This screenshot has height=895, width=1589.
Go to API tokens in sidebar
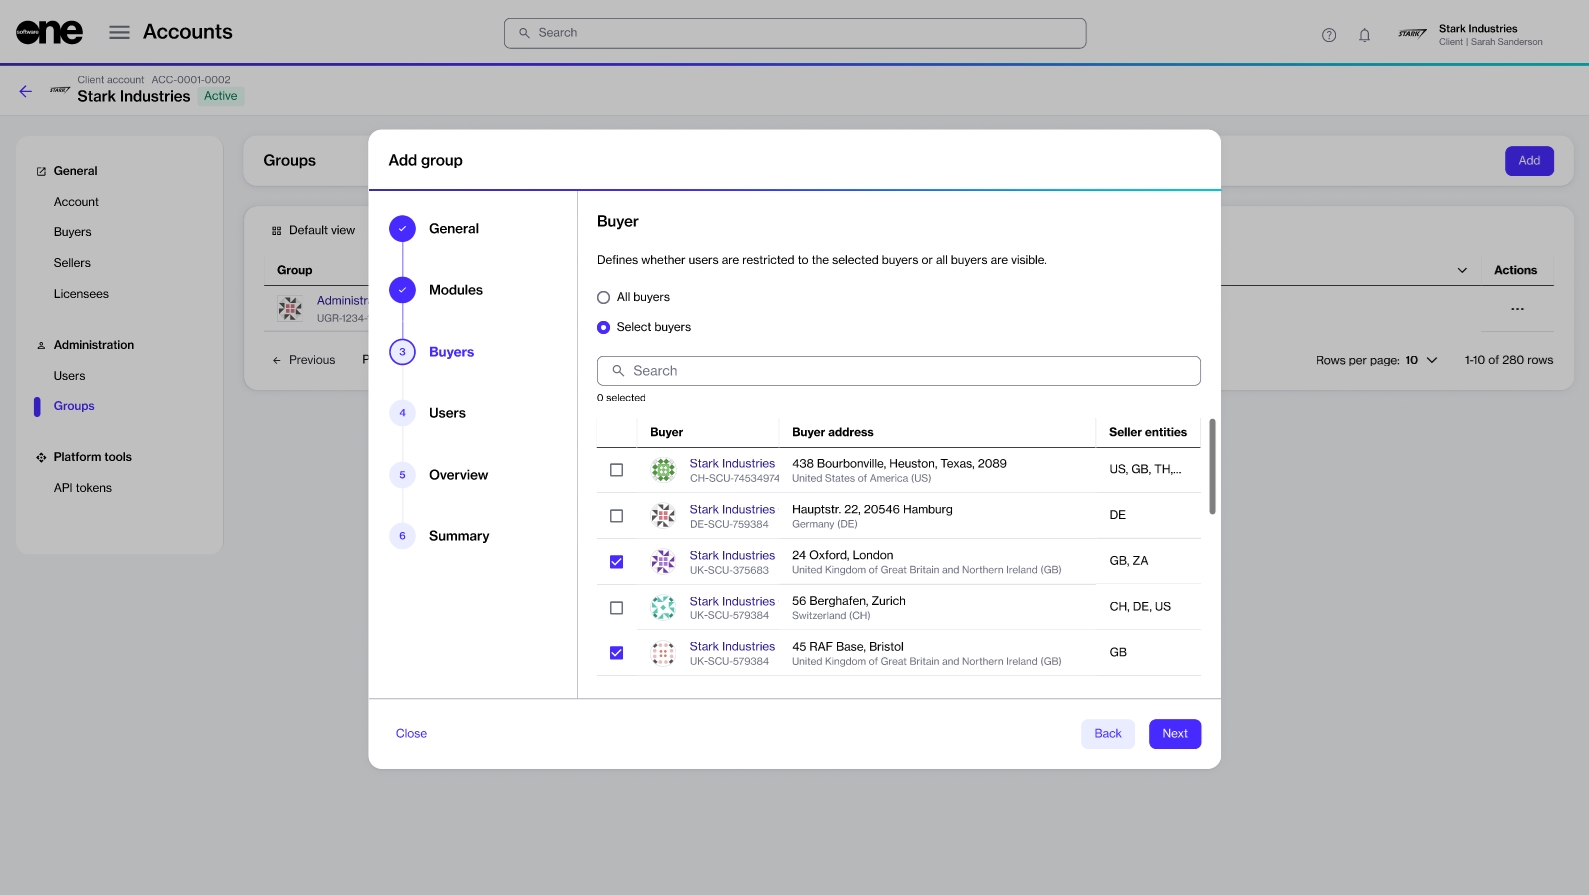[x=82, y=488]
